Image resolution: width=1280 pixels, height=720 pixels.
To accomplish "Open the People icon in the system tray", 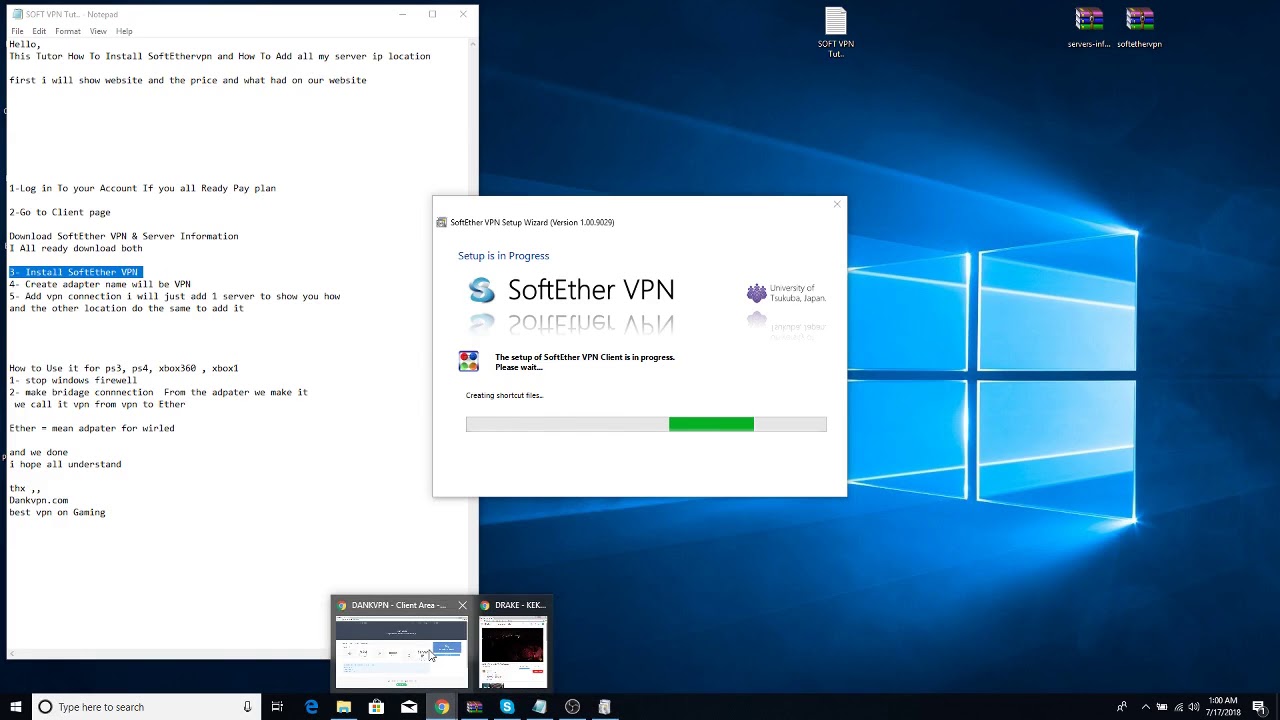I will [1122, 707].
